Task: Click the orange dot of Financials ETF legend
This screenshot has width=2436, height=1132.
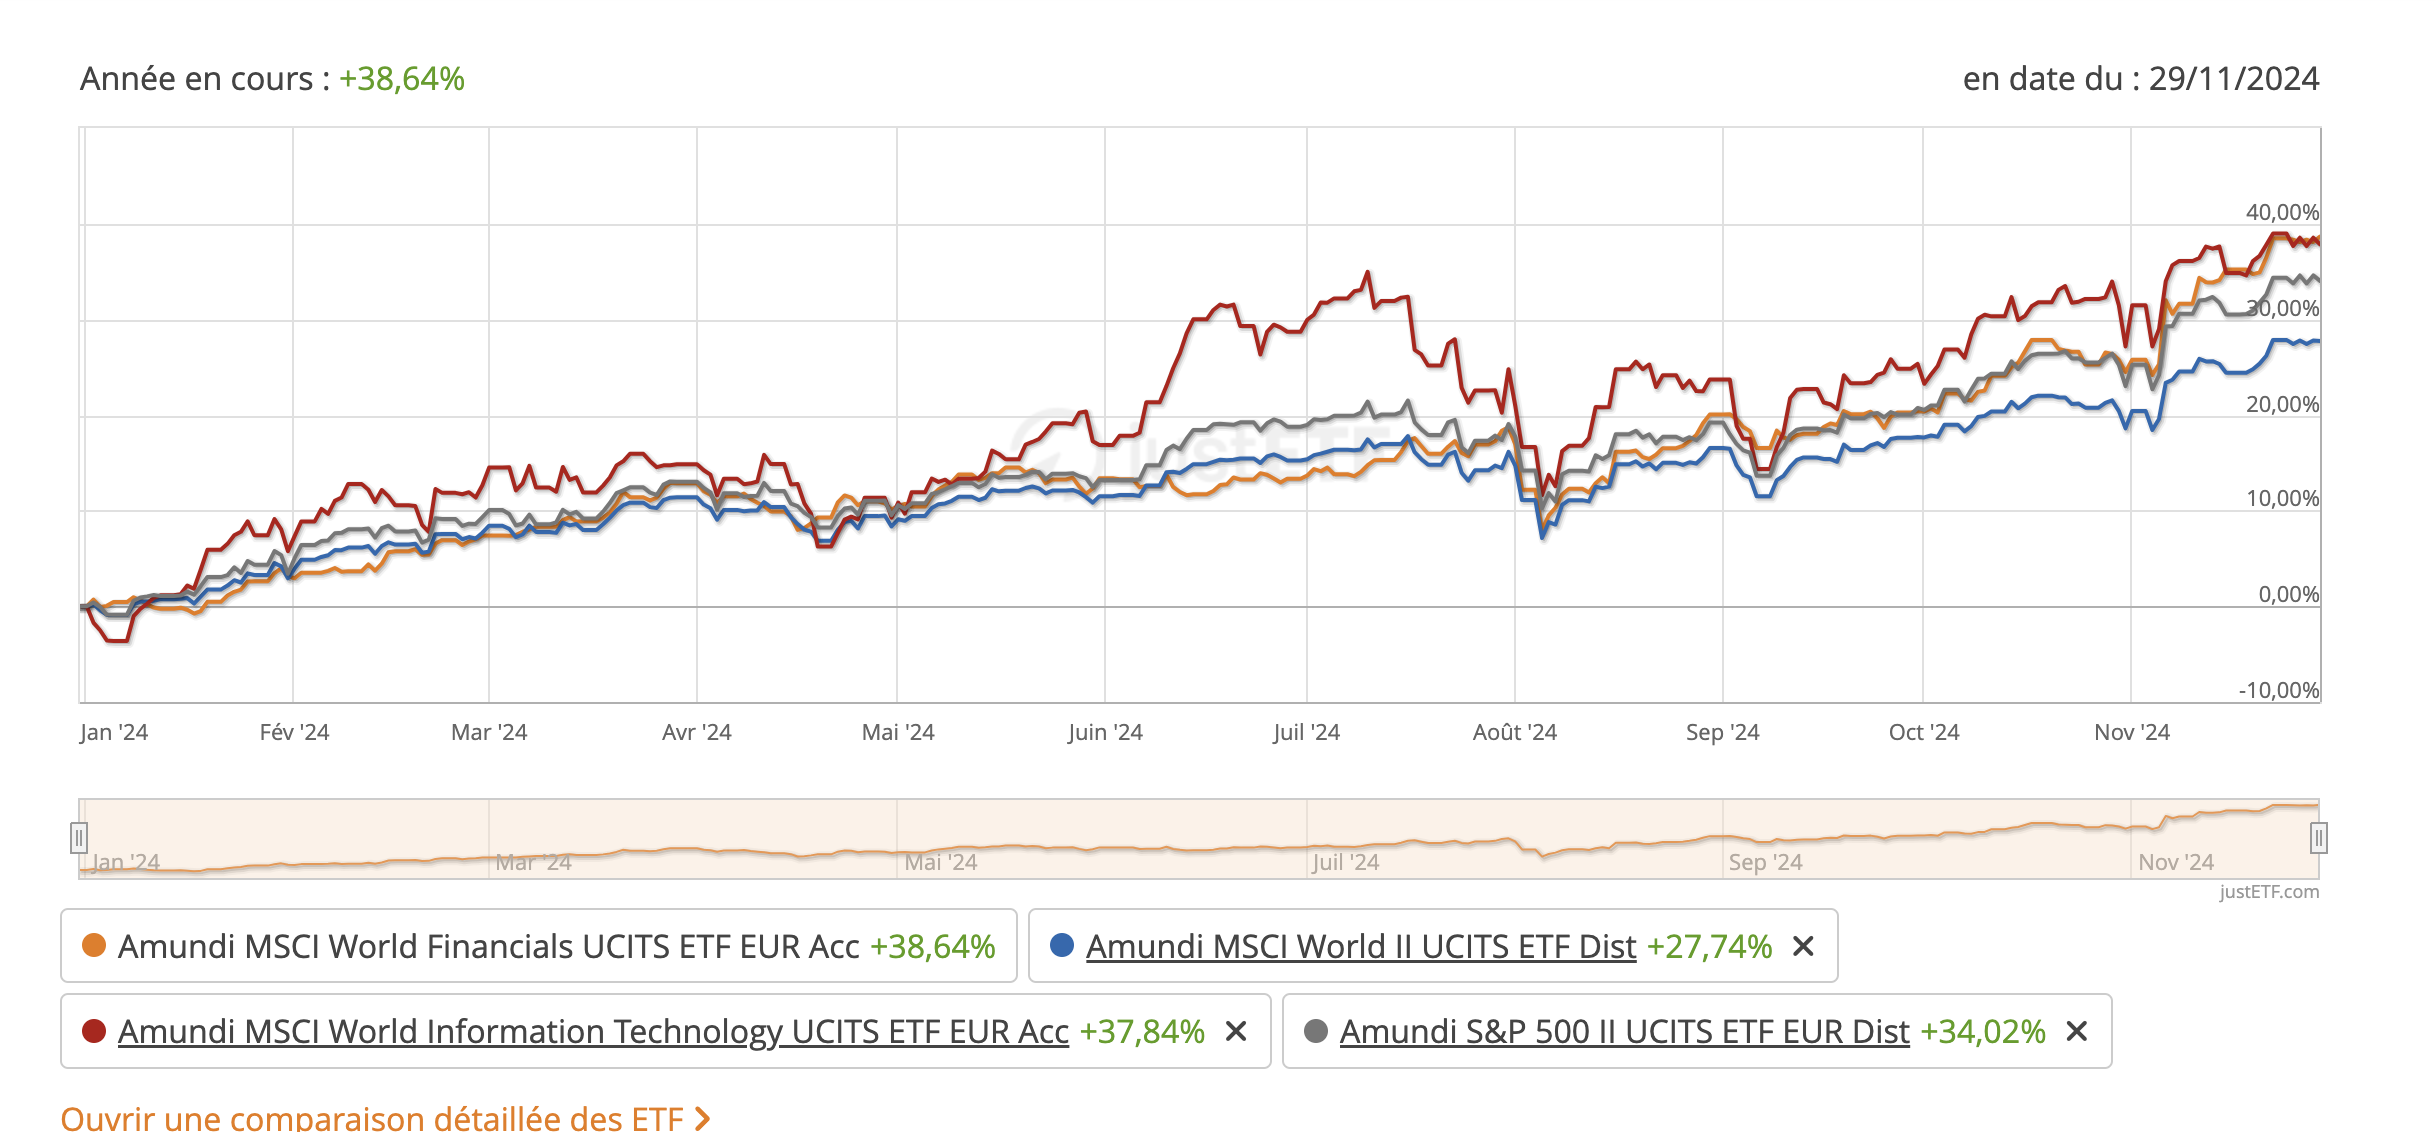Action: pos(94,946)
